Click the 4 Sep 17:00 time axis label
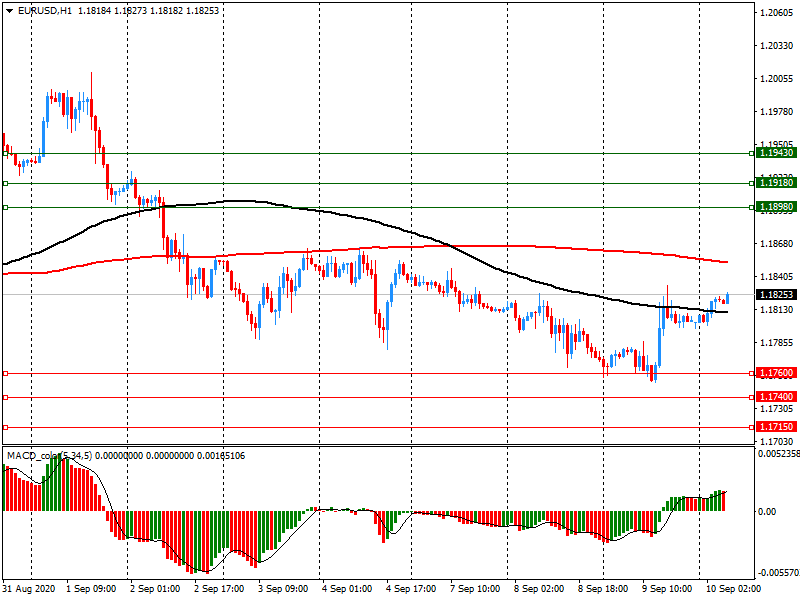Image resolution: width=800 pixels, height=600 pixels. coord(410,589)
